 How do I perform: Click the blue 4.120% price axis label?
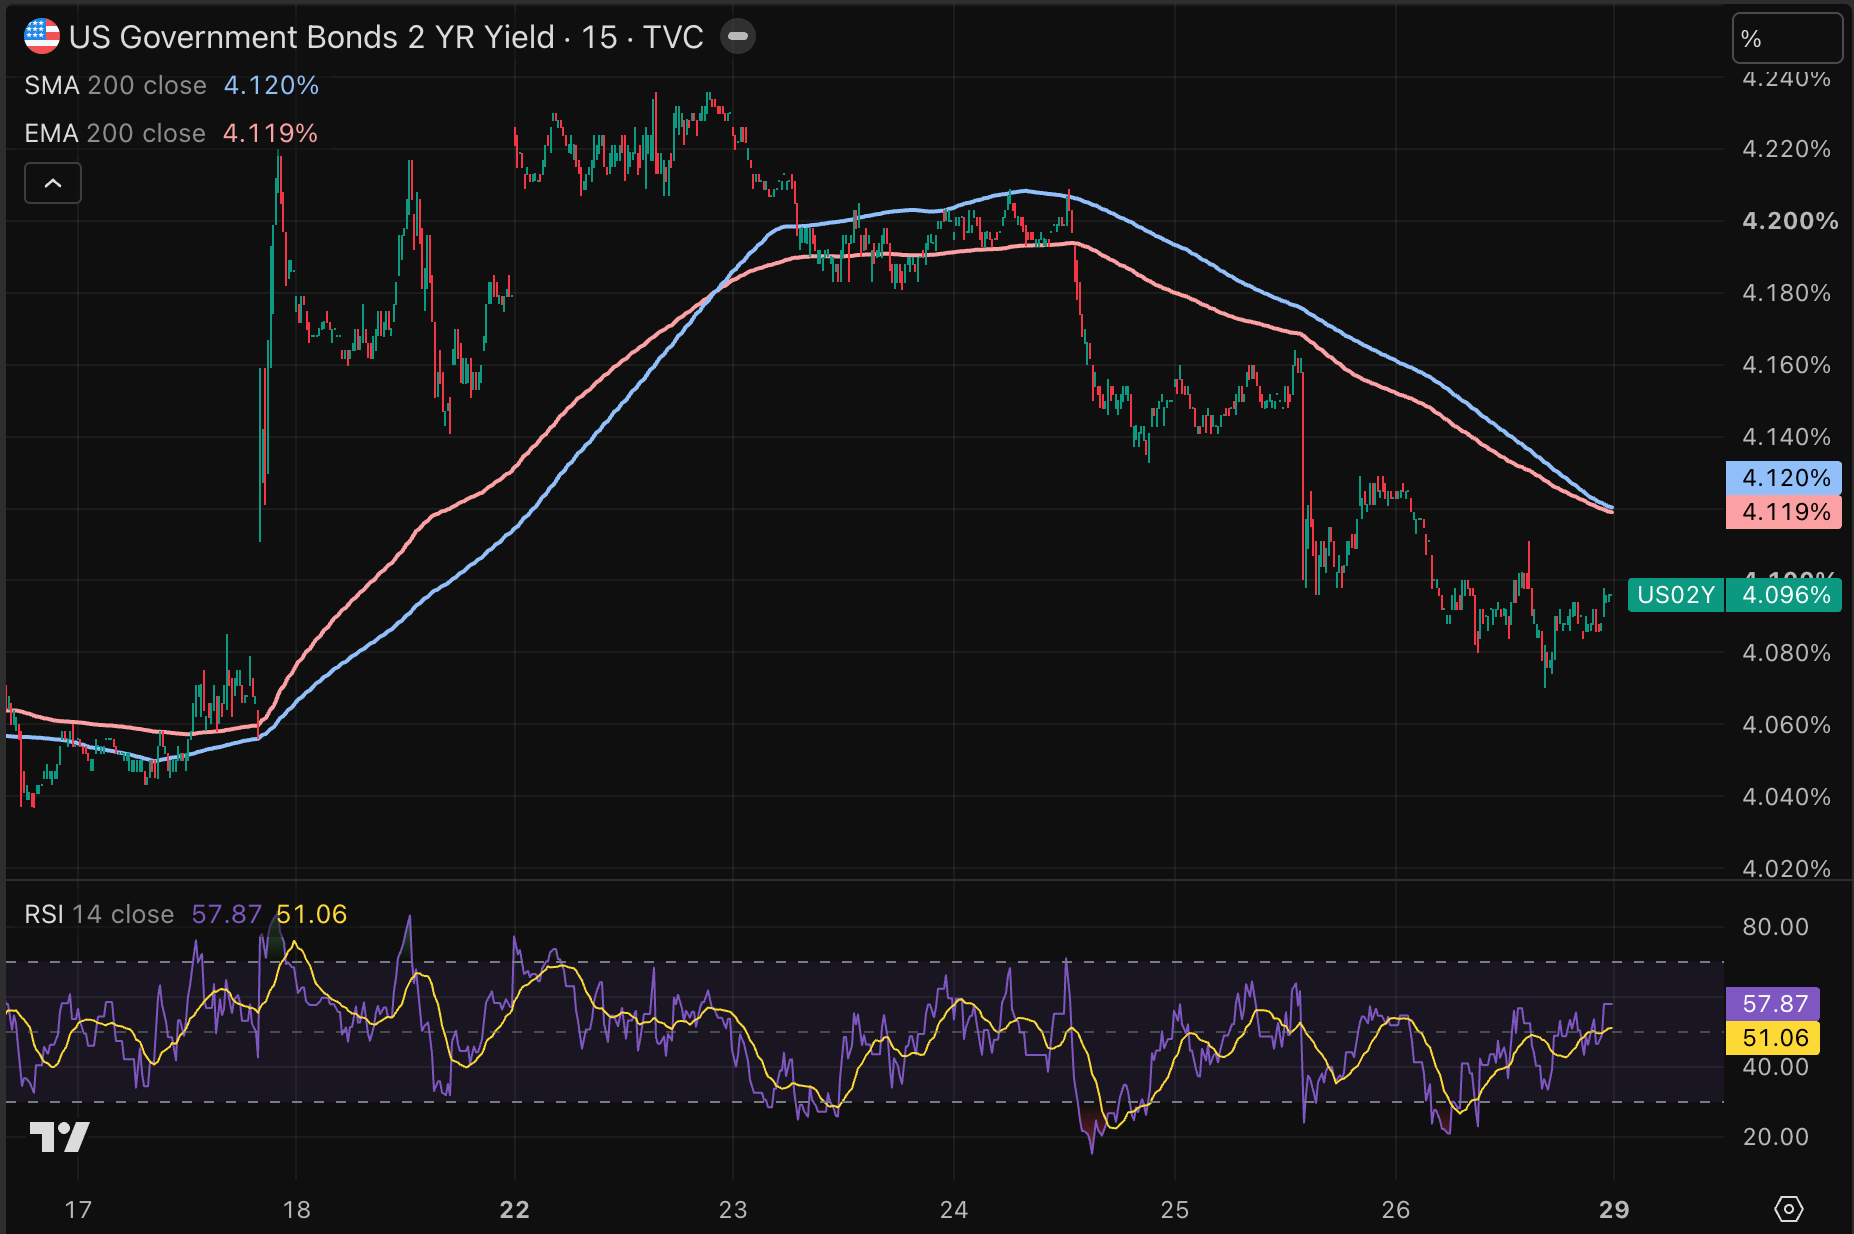pos(1784,478)
